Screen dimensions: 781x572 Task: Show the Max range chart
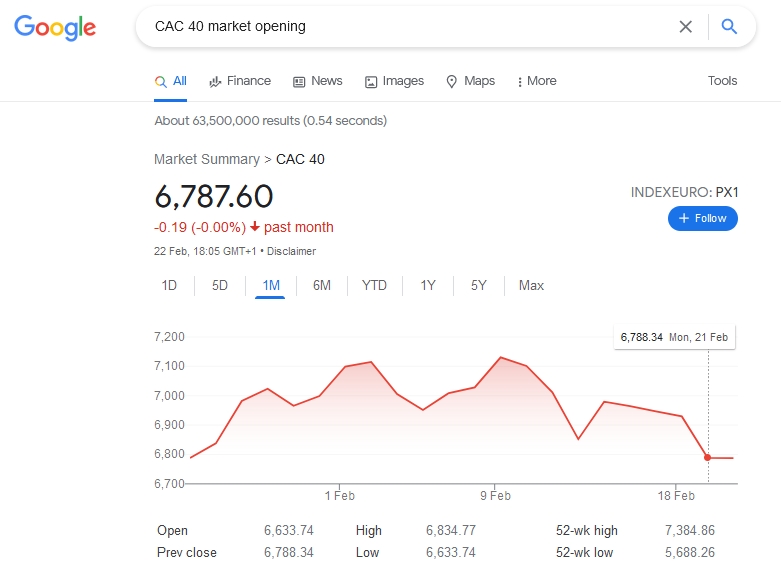531,286
